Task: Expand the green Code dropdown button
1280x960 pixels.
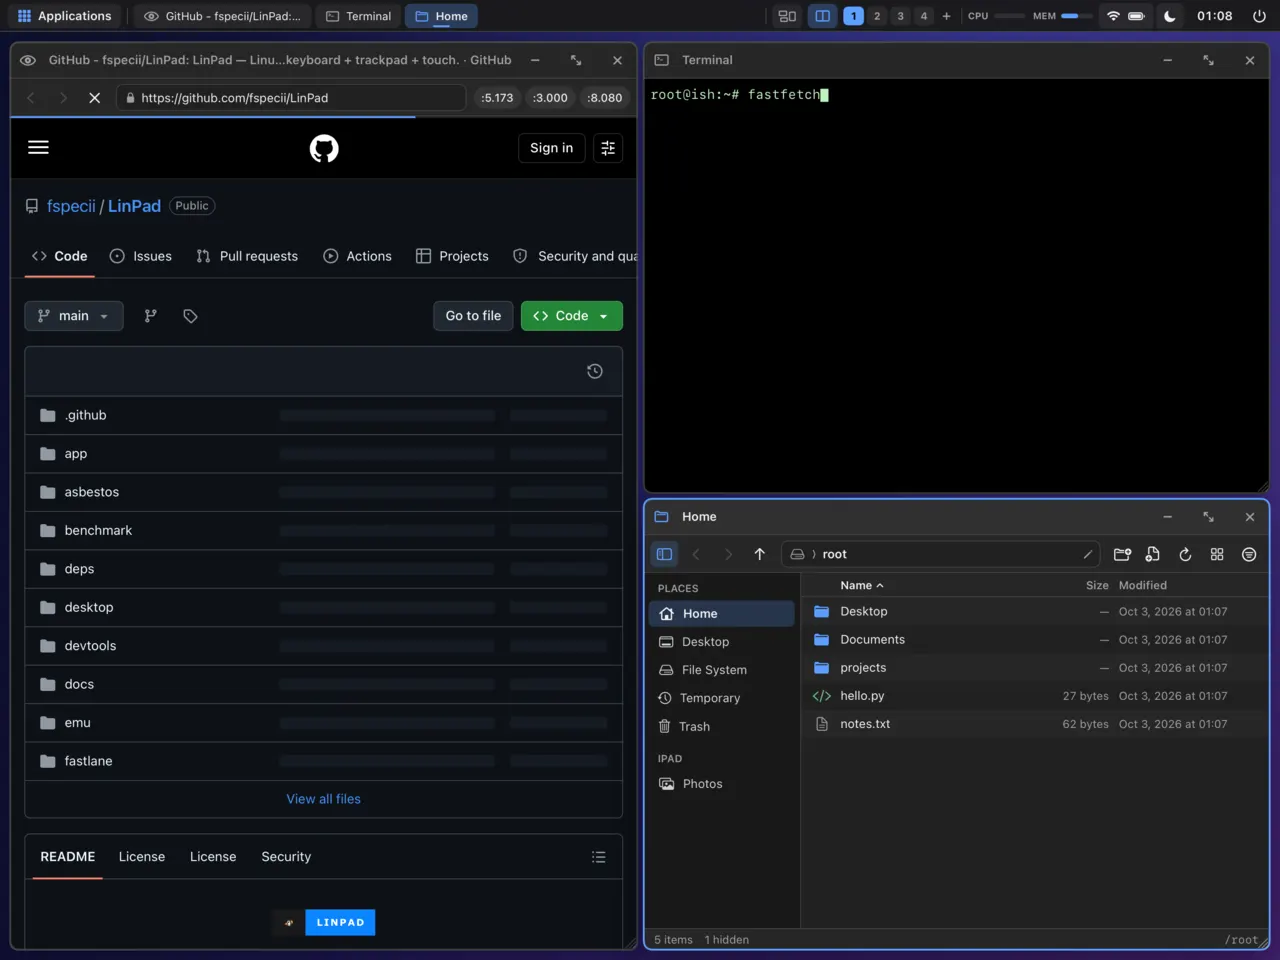Action: (572, 316)
